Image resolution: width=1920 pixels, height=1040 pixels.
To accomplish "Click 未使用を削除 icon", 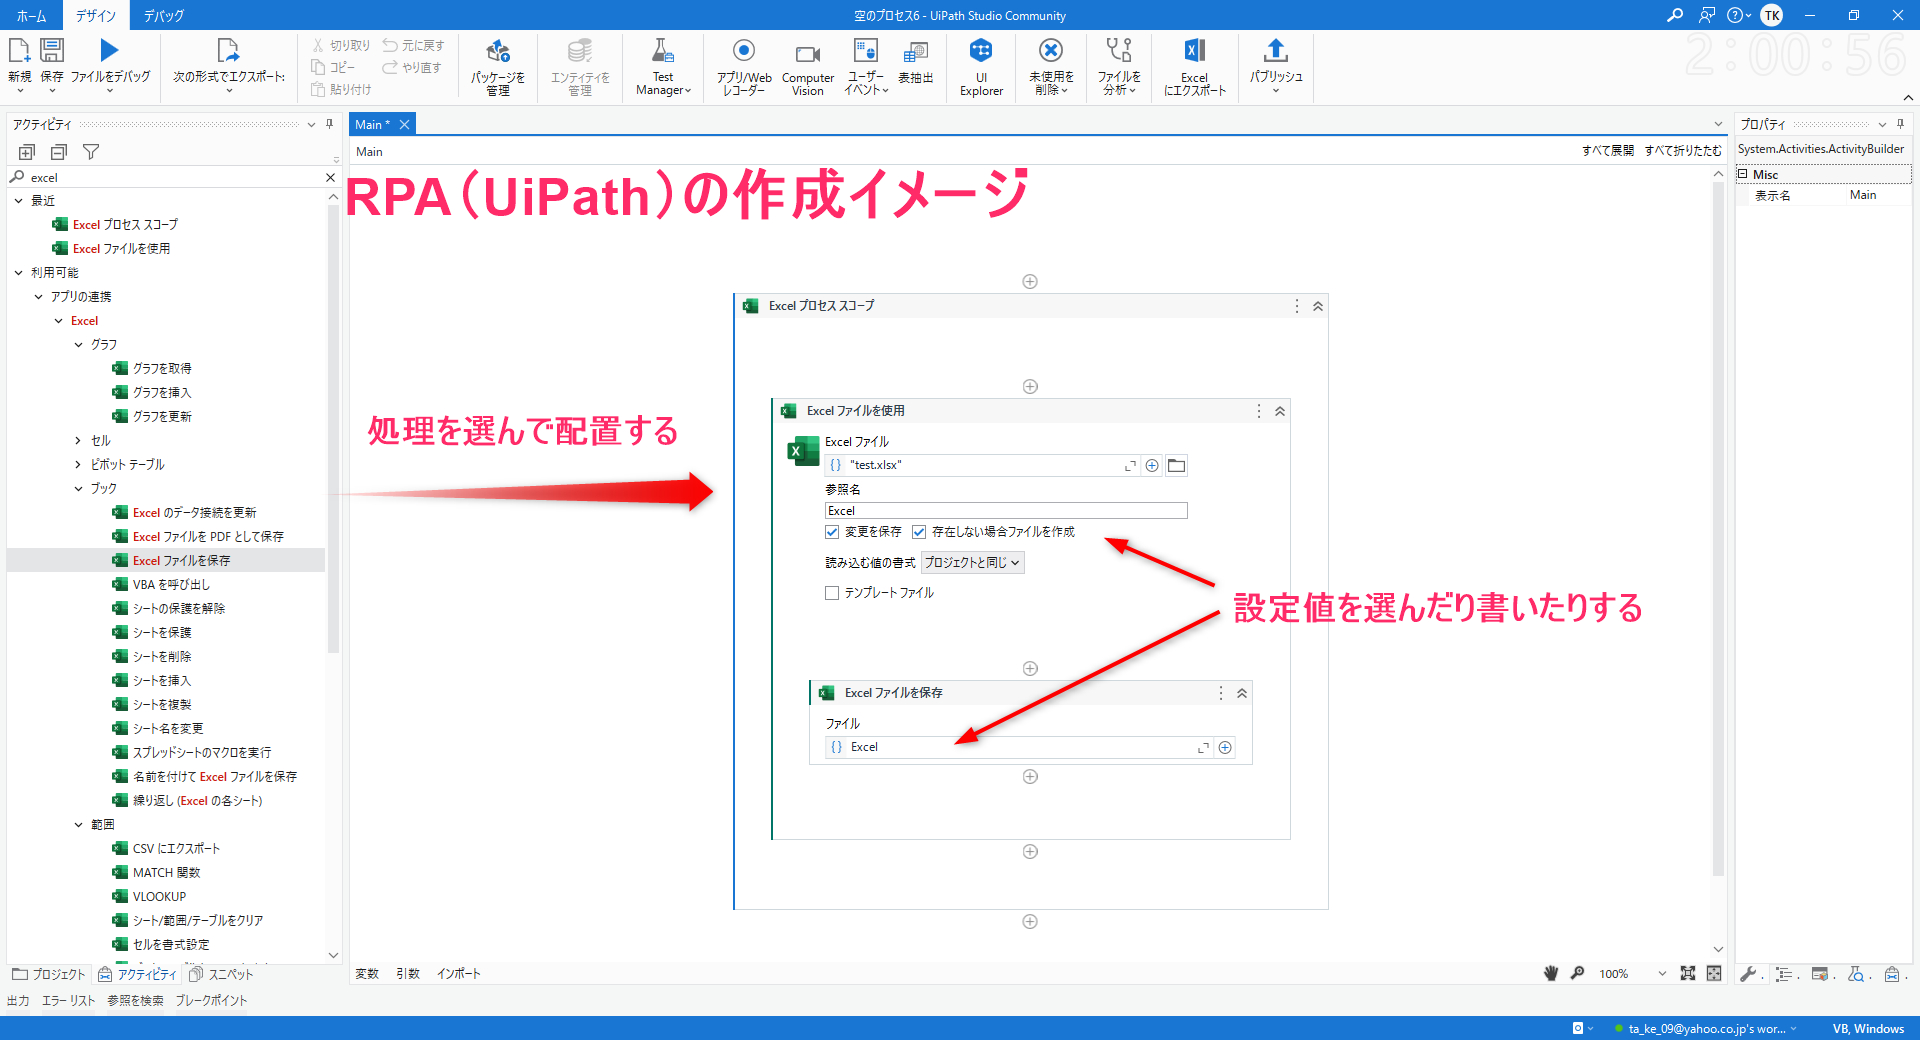I will pos(1050,50).
